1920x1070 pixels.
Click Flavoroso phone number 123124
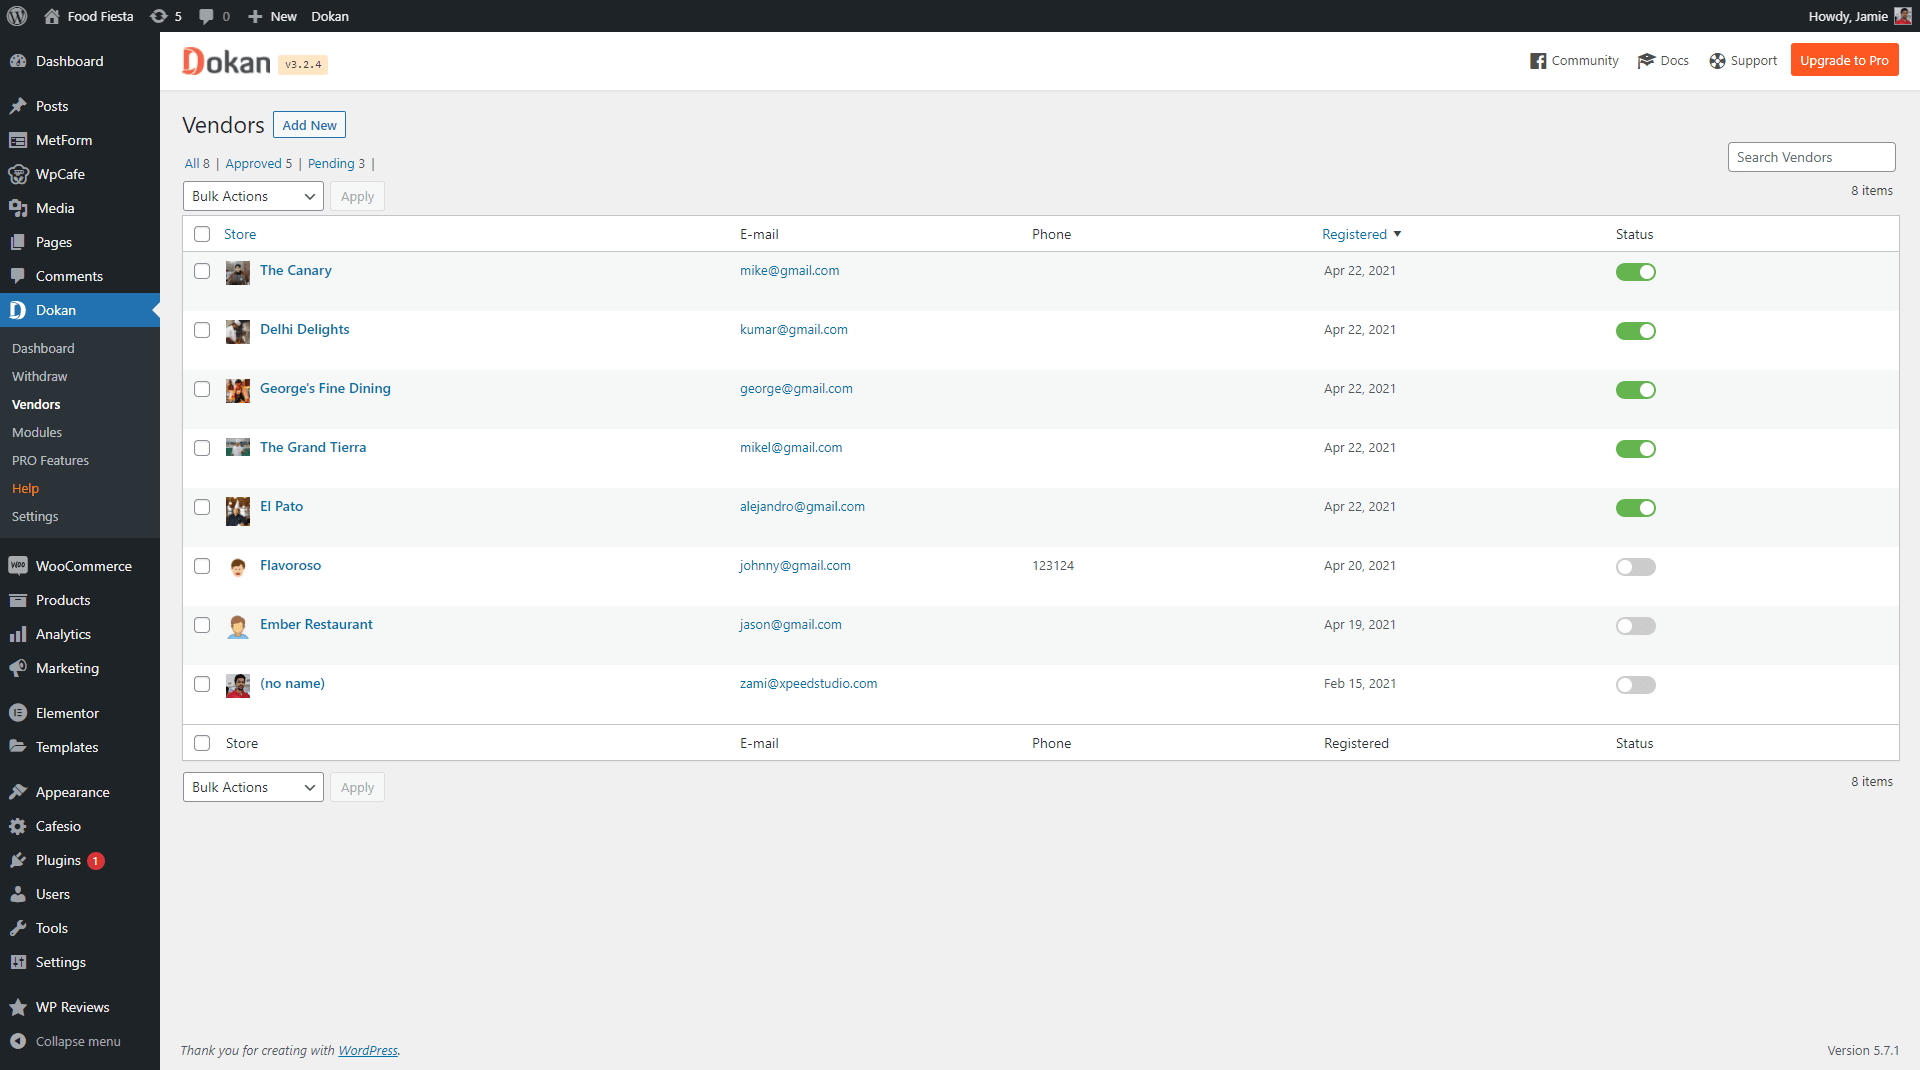1053,565
